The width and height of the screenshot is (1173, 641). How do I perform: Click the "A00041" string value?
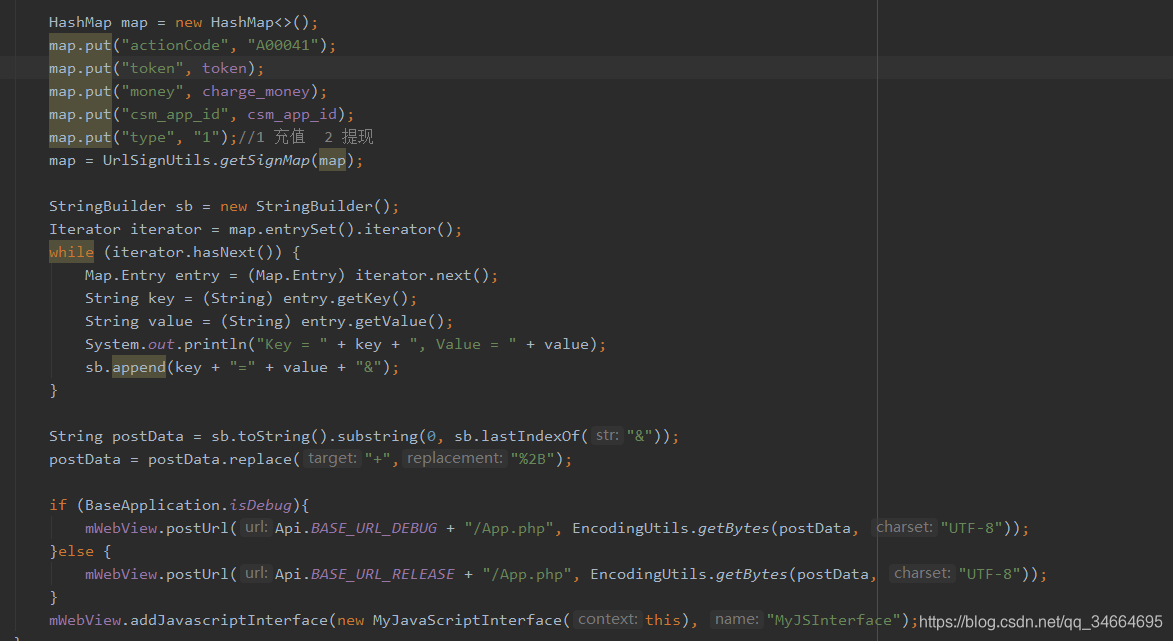click(284, 46)
